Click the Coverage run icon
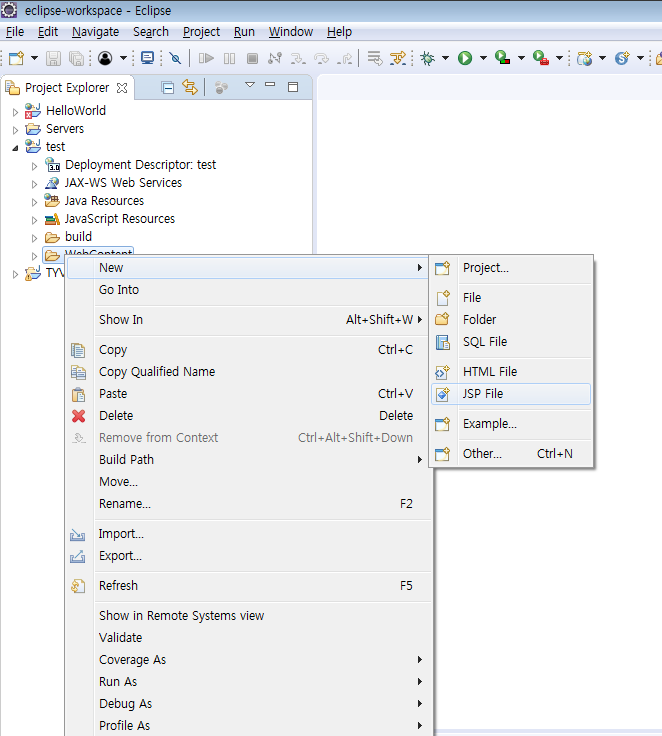662x736 pixels. coord(502,58)
